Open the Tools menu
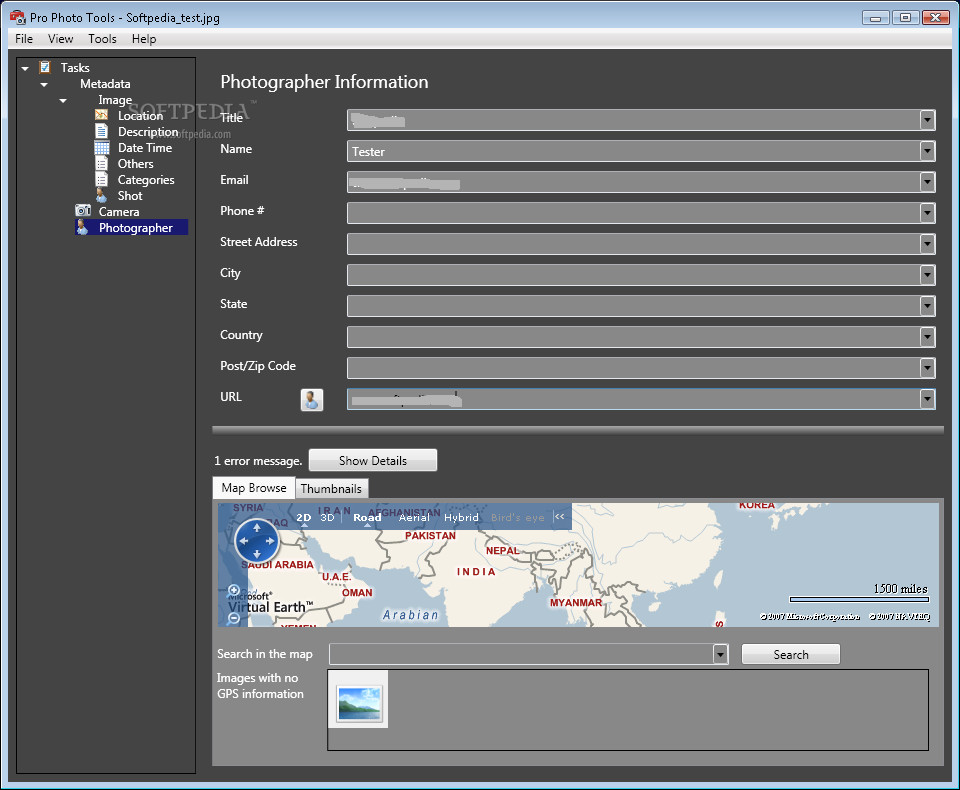This screenshot has height=790, width=960. coord(102,39)
